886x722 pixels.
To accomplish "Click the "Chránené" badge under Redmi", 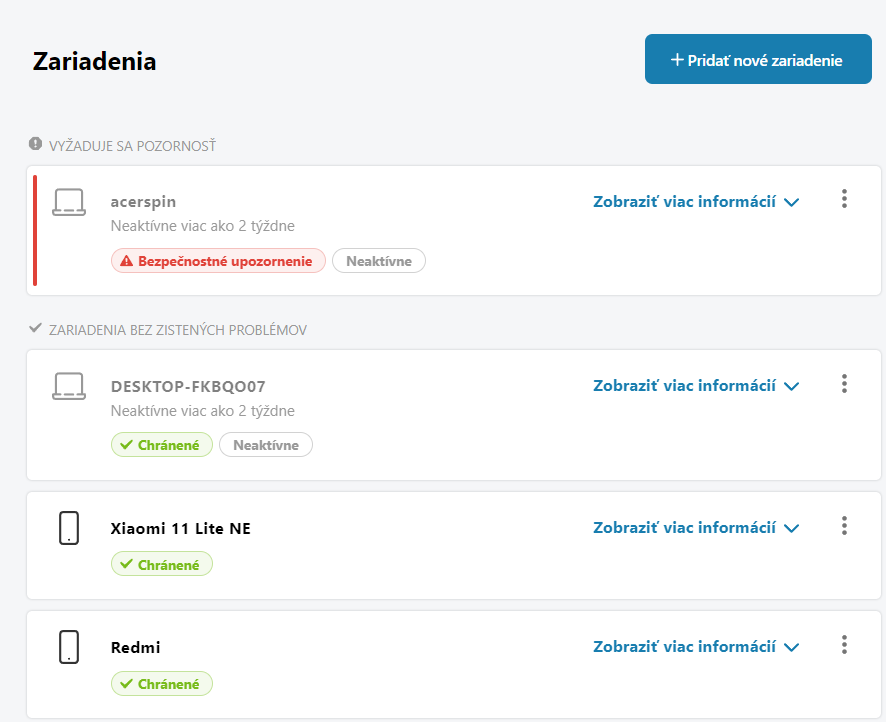I will pyautogui.click(x=161, y=684).
